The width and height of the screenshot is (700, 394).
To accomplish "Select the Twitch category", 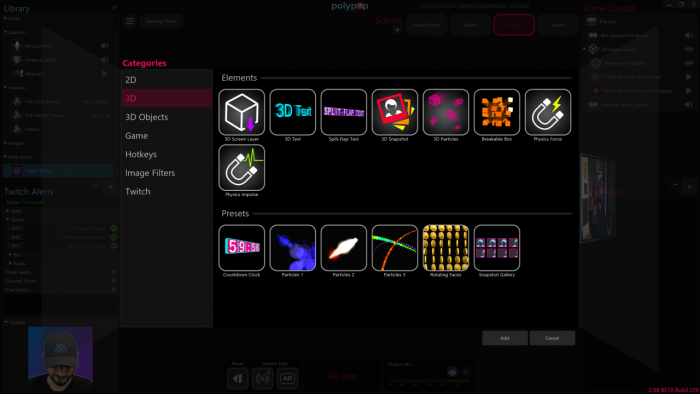I will (x=167, y=191).
